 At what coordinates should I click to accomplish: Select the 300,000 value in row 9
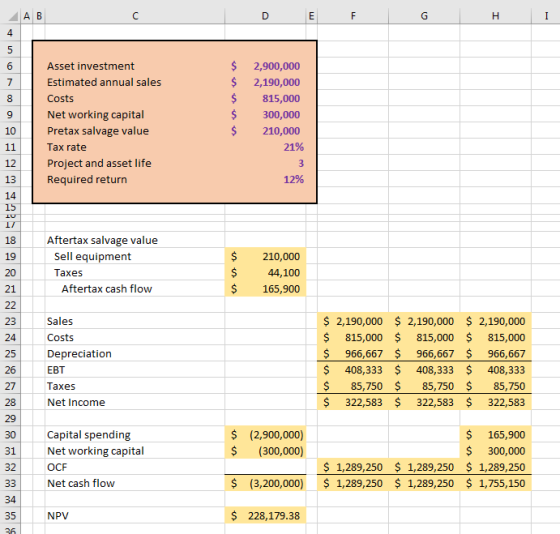(x=265, y=115)
